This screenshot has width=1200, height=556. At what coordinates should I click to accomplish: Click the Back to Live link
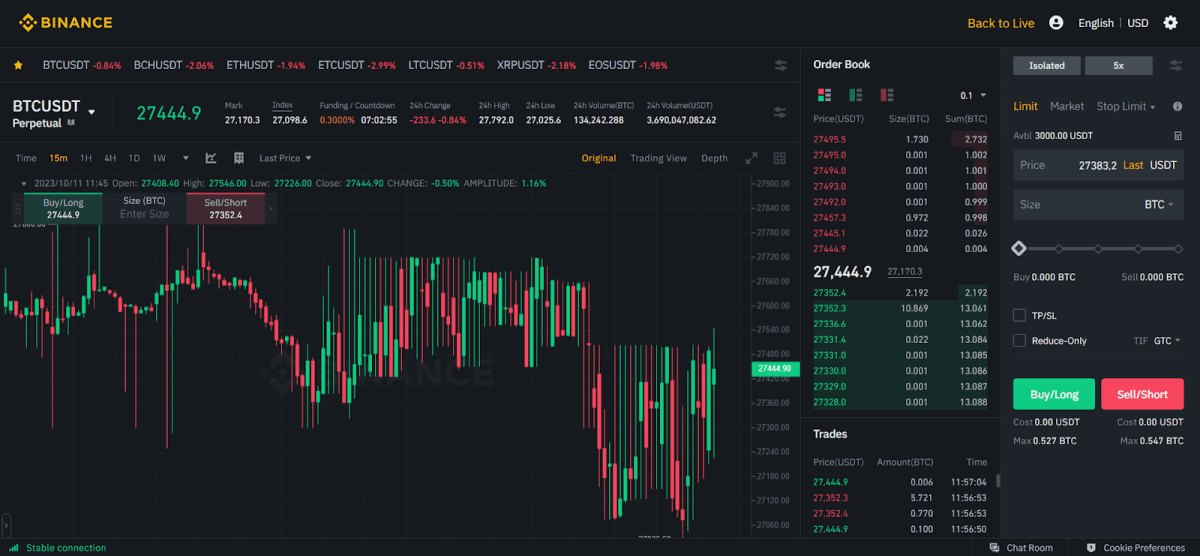[x=1001, y=23]
